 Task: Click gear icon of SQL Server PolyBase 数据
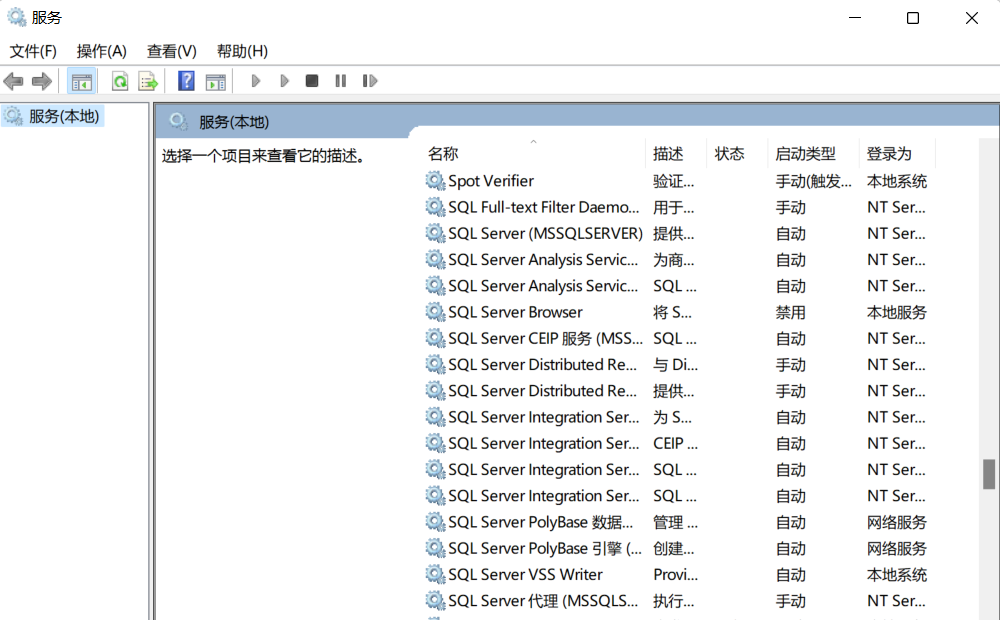(436, 522)
